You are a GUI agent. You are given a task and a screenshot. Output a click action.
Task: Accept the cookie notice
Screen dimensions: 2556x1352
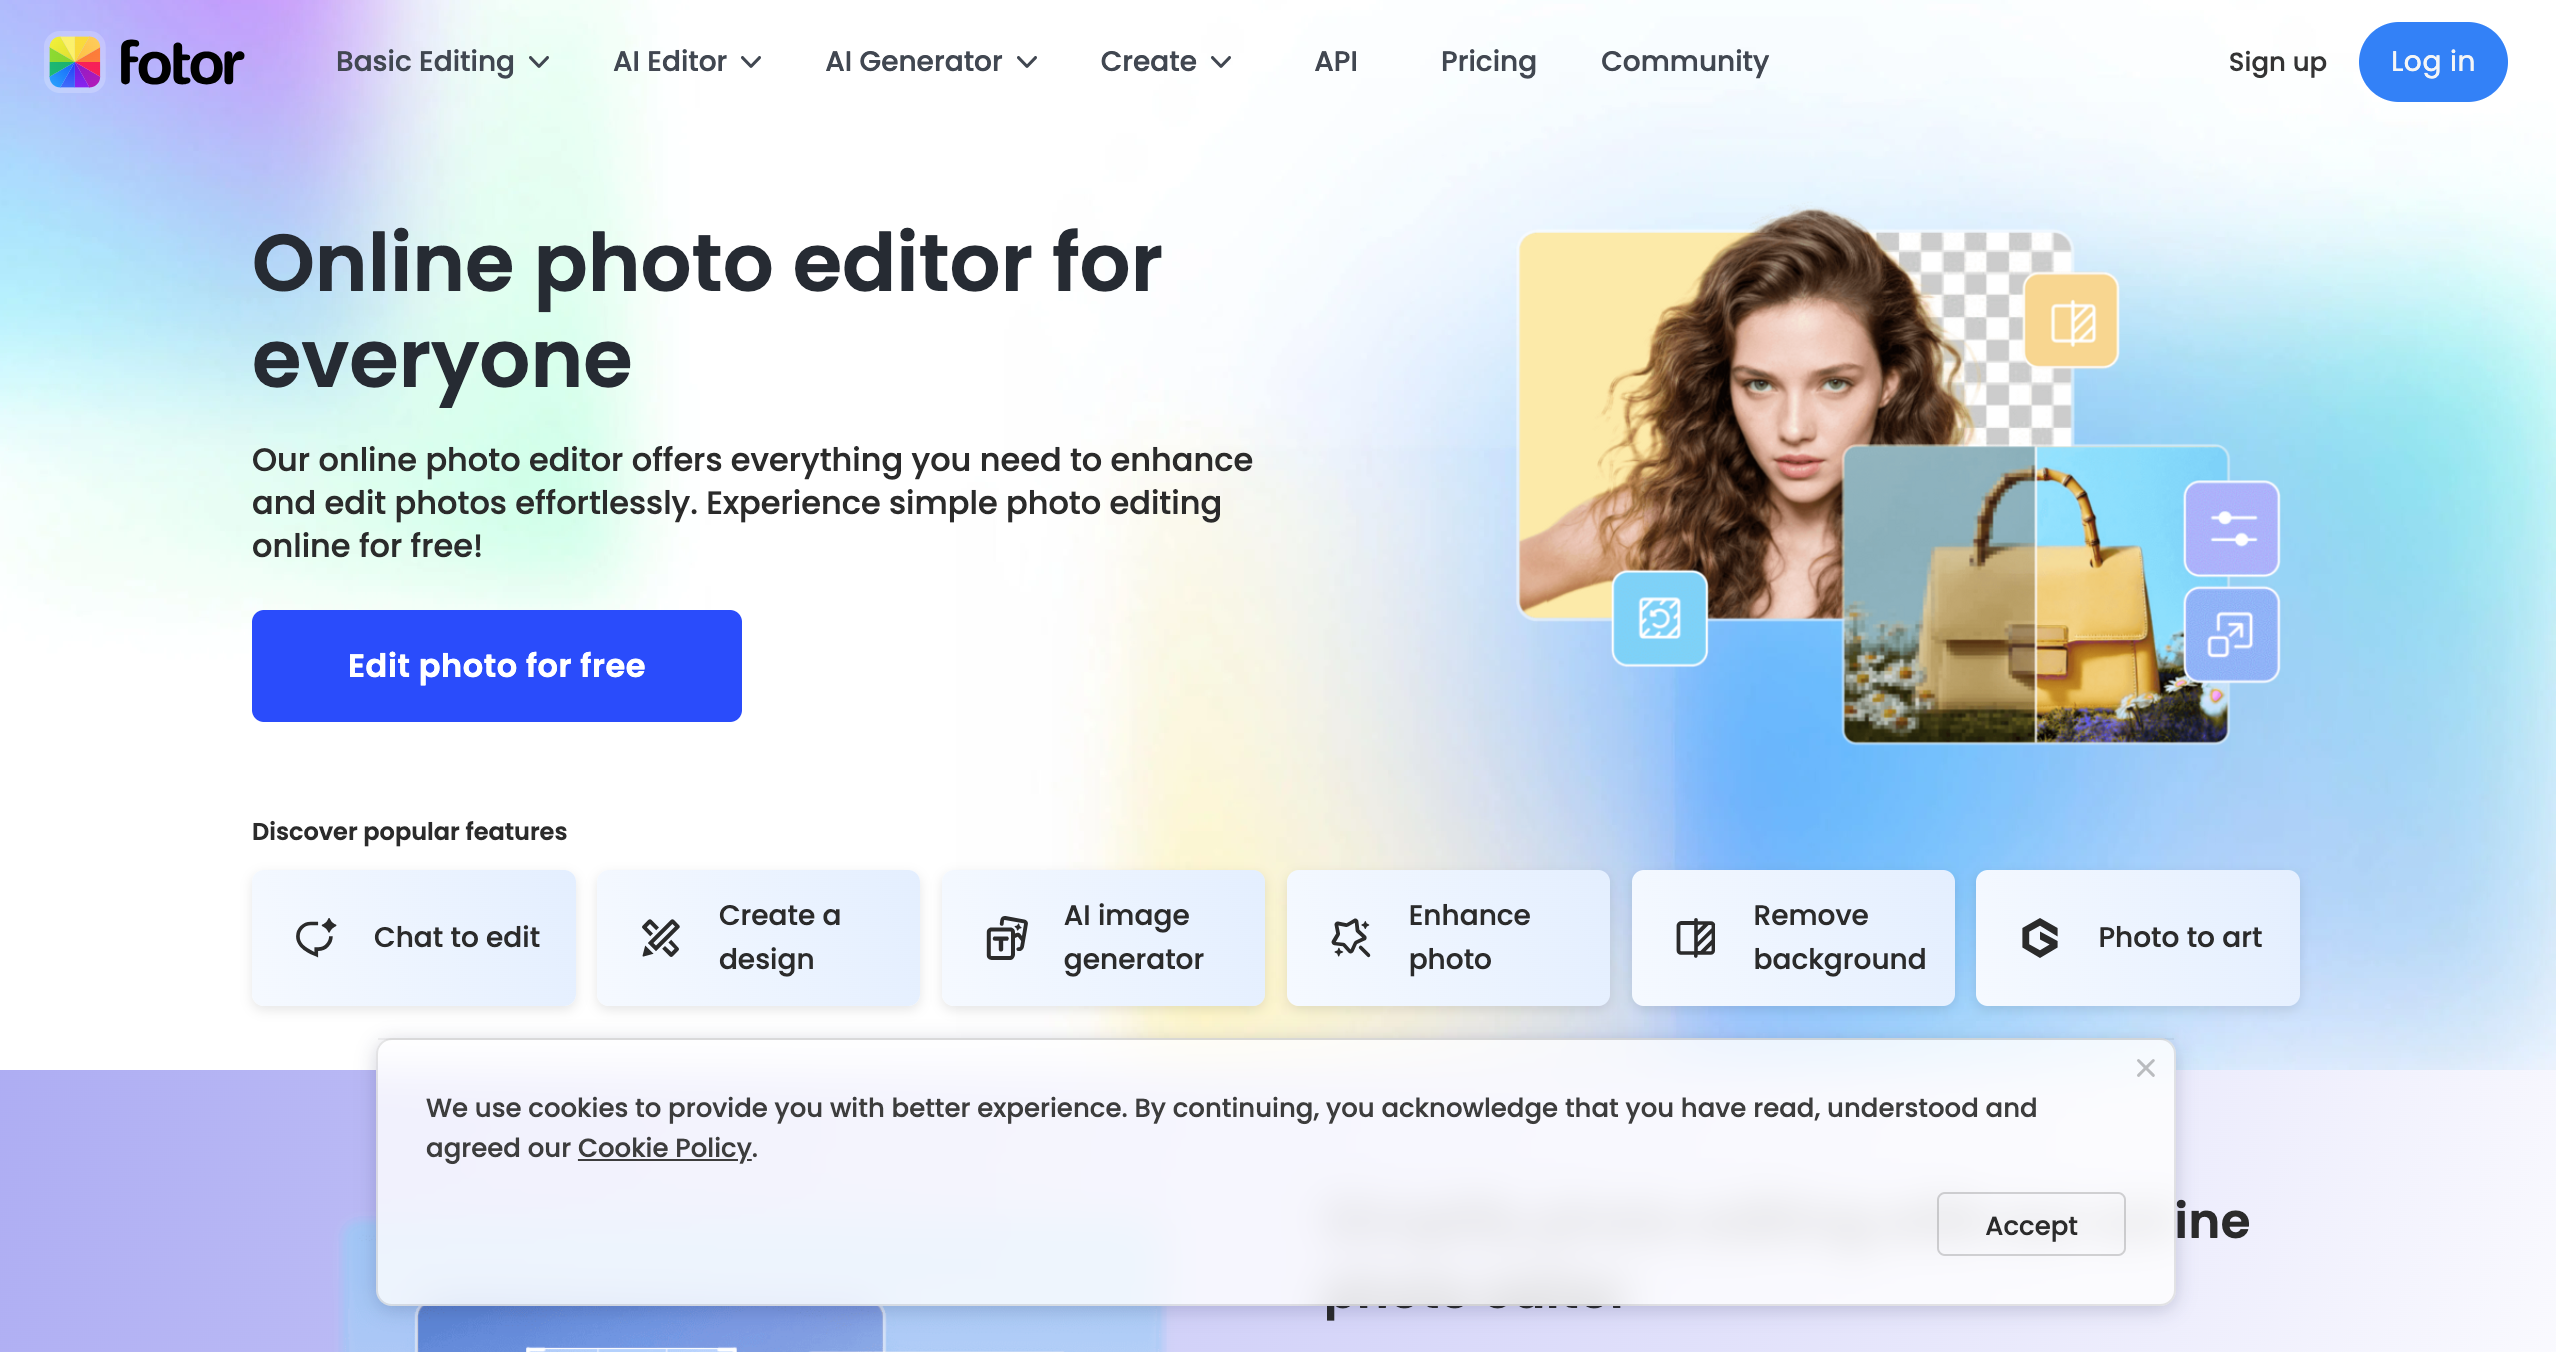point(2029,1224)
